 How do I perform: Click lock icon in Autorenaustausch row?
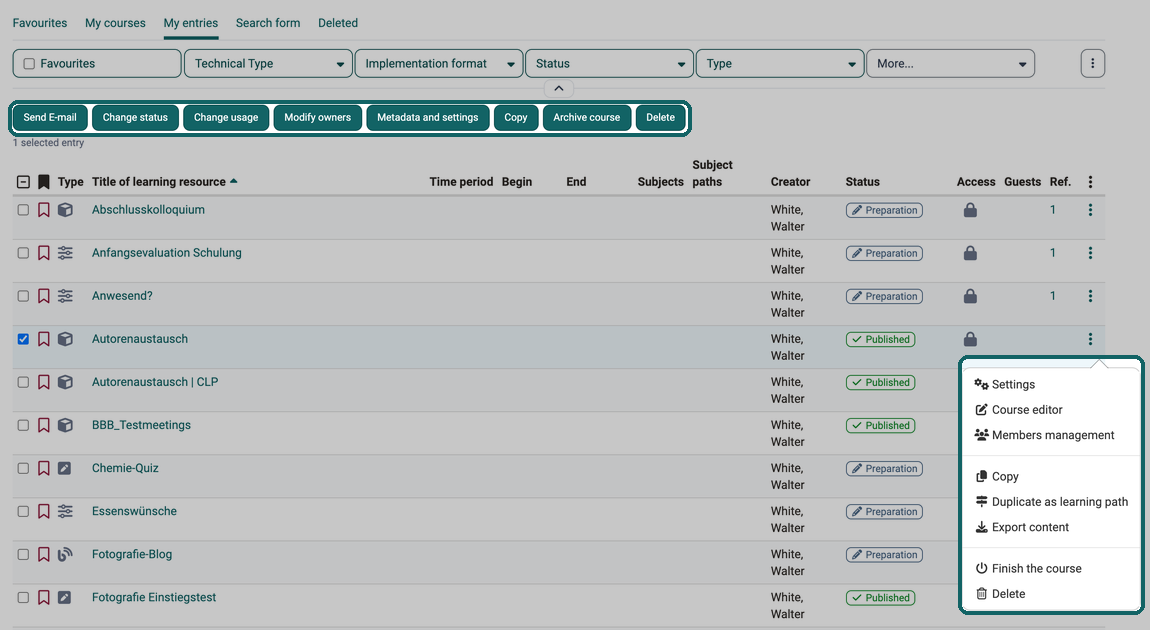[x=970, y=340]
